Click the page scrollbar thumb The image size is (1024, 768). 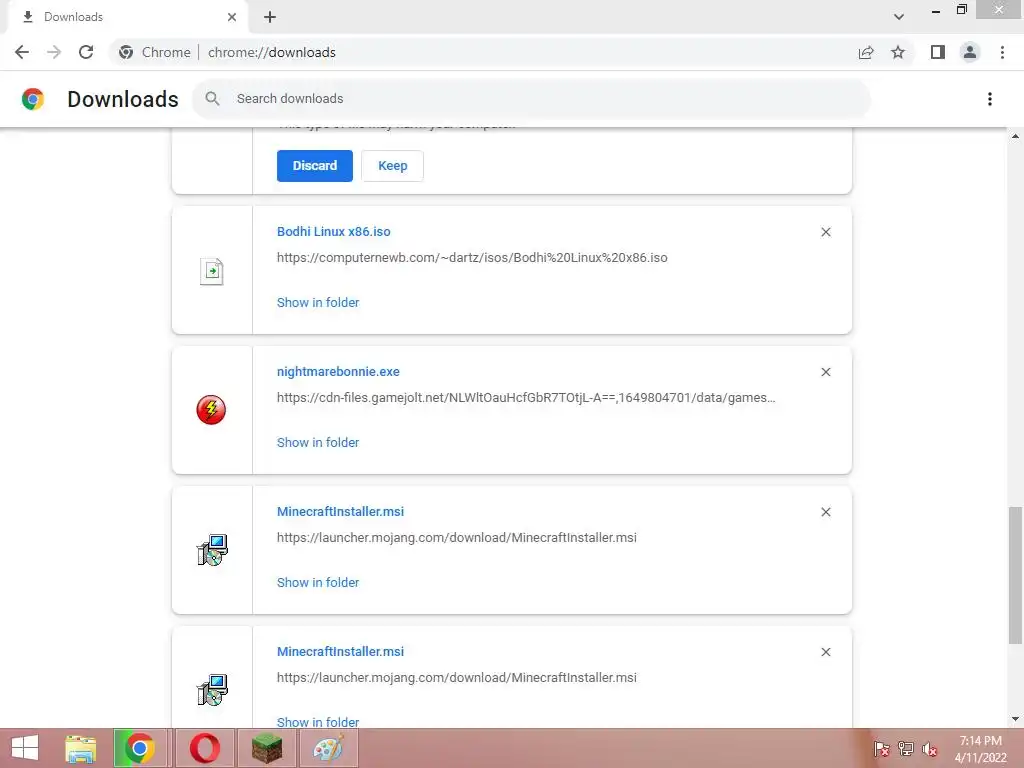[1015, 575]
